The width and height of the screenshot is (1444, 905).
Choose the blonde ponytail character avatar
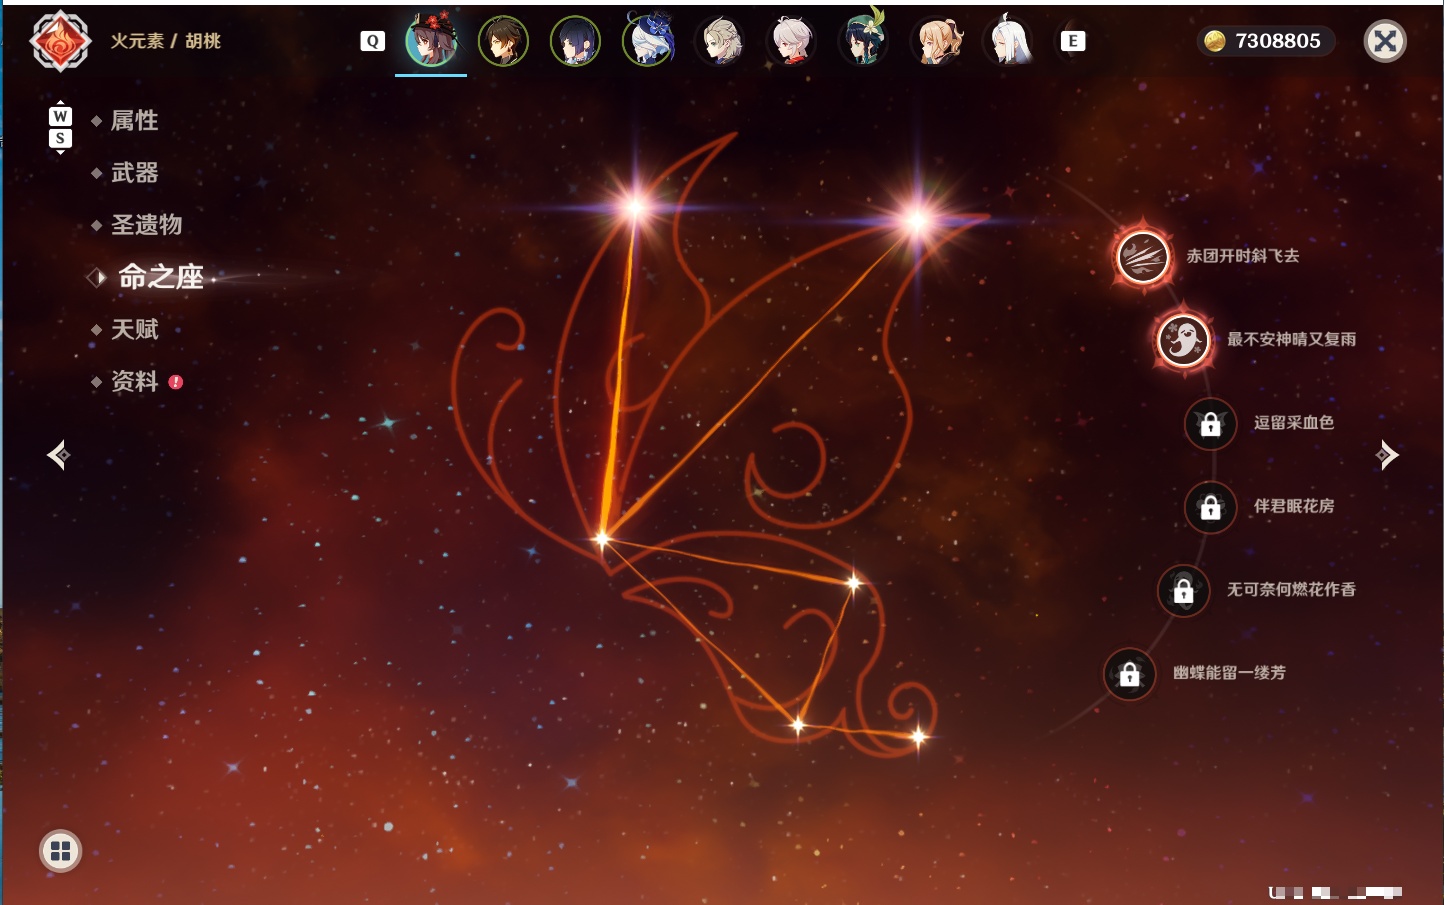click(x=937, y=41)
